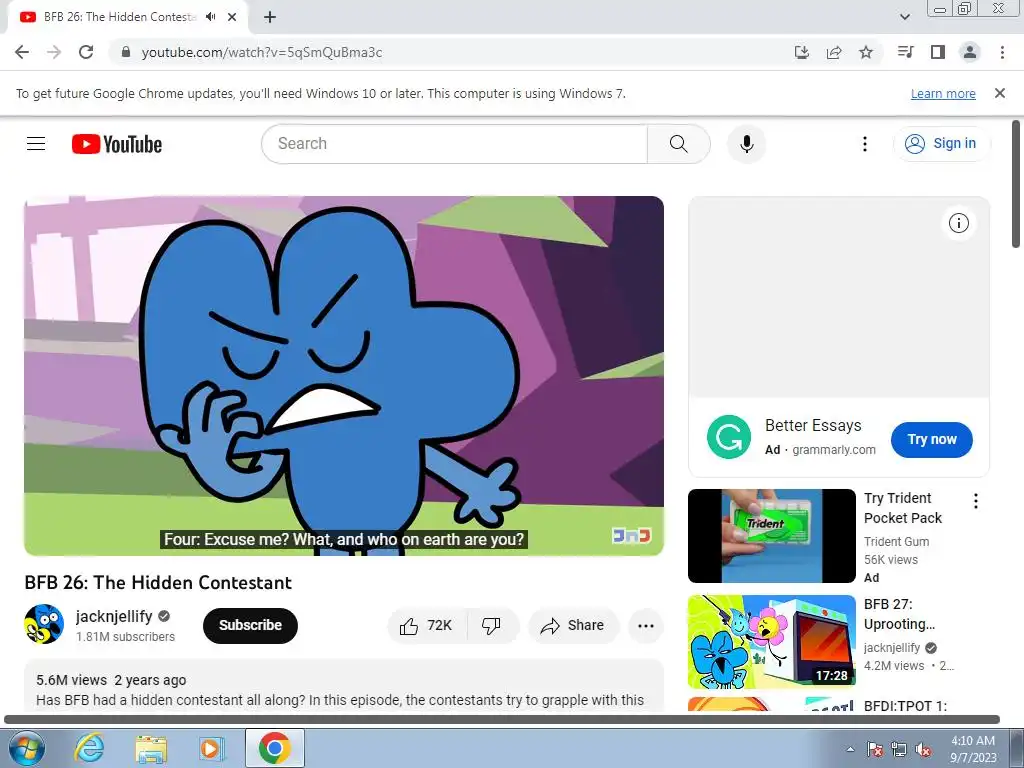Expand the video description box

[344, 686]
